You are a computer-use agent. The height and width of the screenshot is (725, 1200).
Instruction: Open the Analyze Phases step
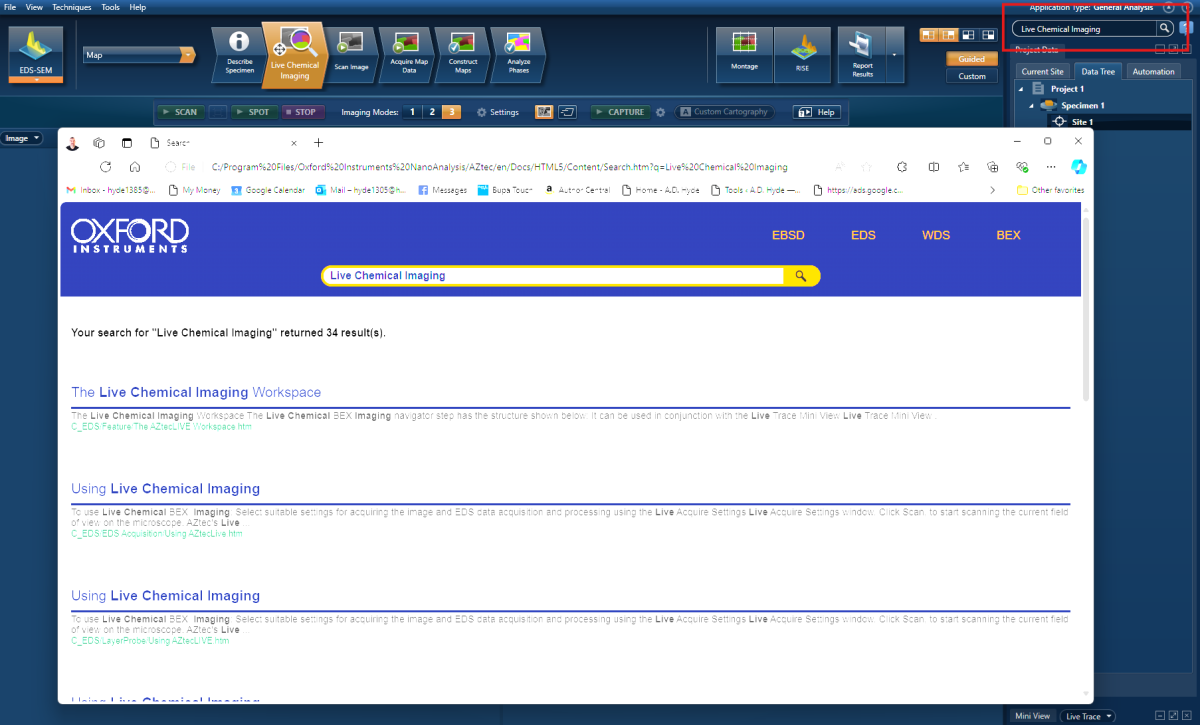[518, 53]
